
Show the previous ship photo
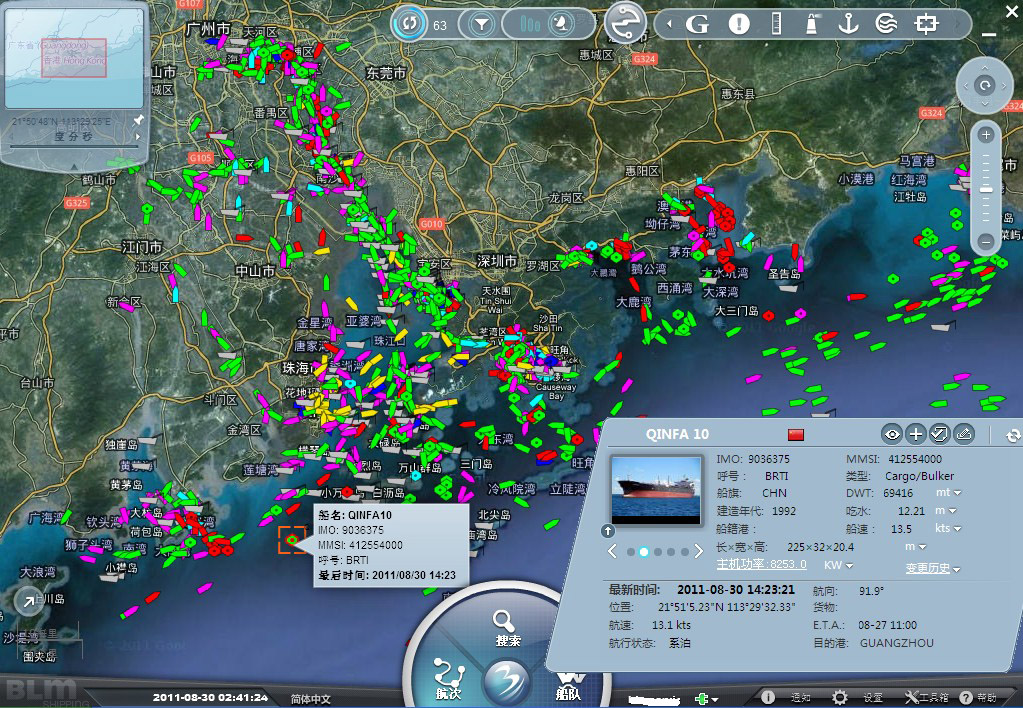coord(612,551)
